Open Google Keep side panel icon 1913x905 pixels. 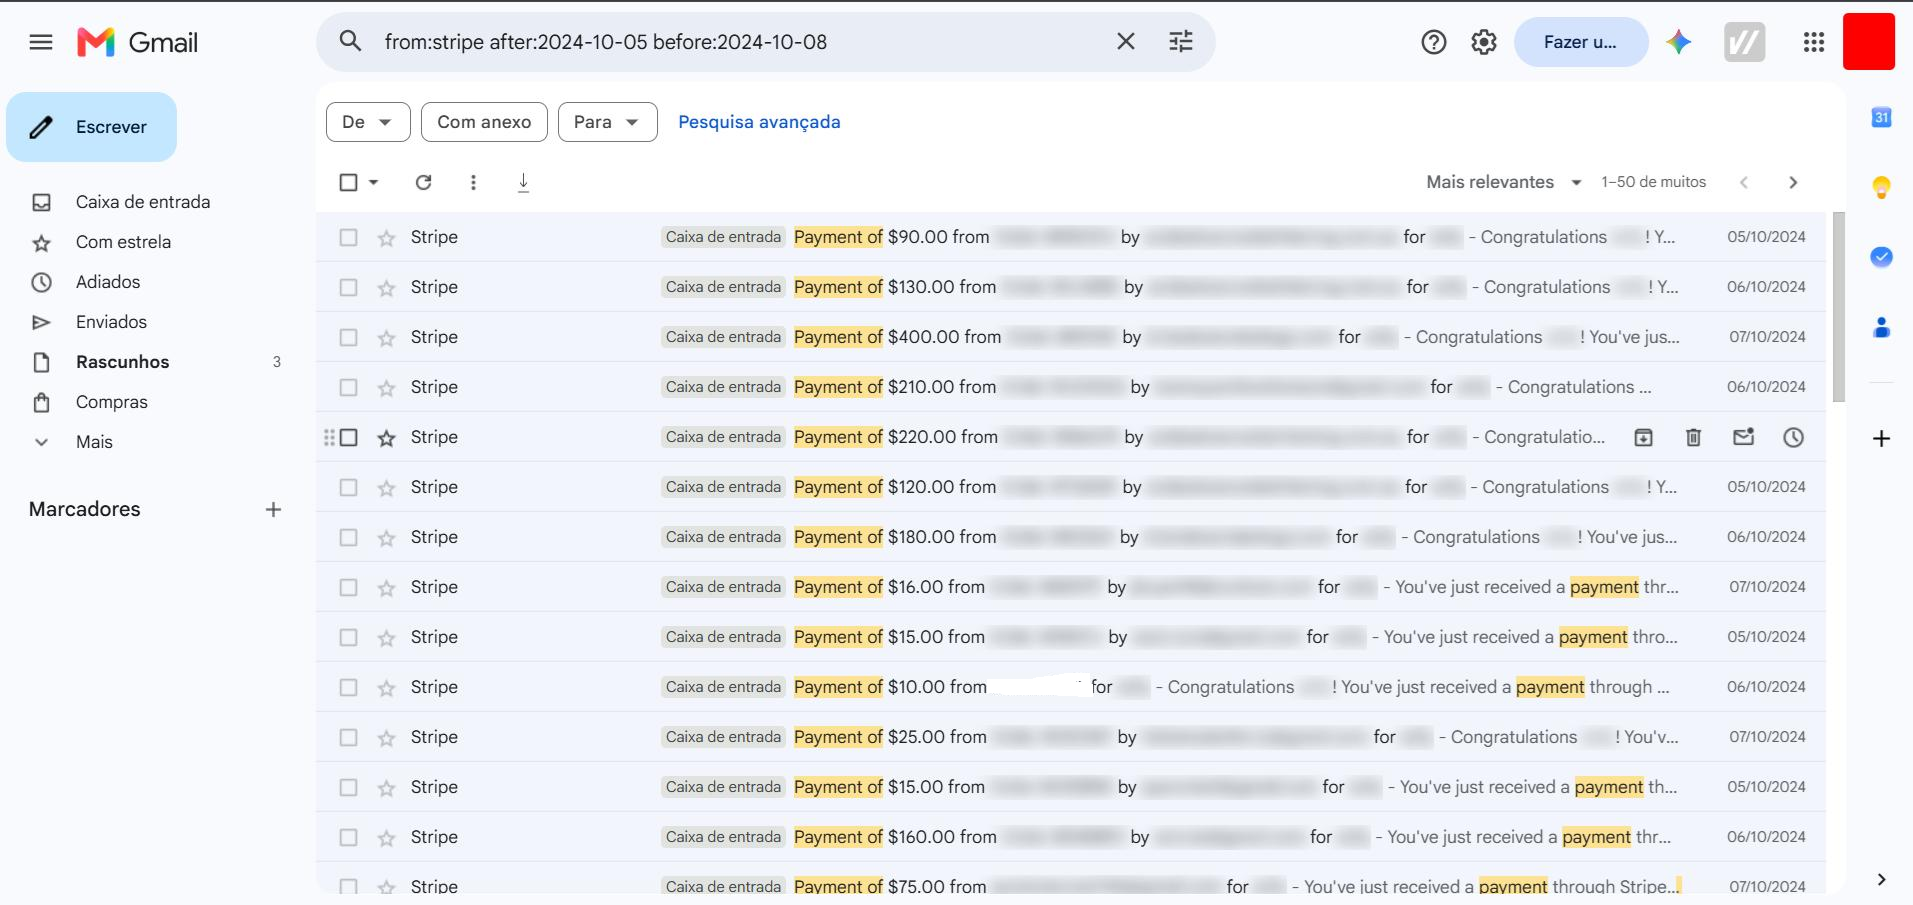click(x=1881, y=187)
